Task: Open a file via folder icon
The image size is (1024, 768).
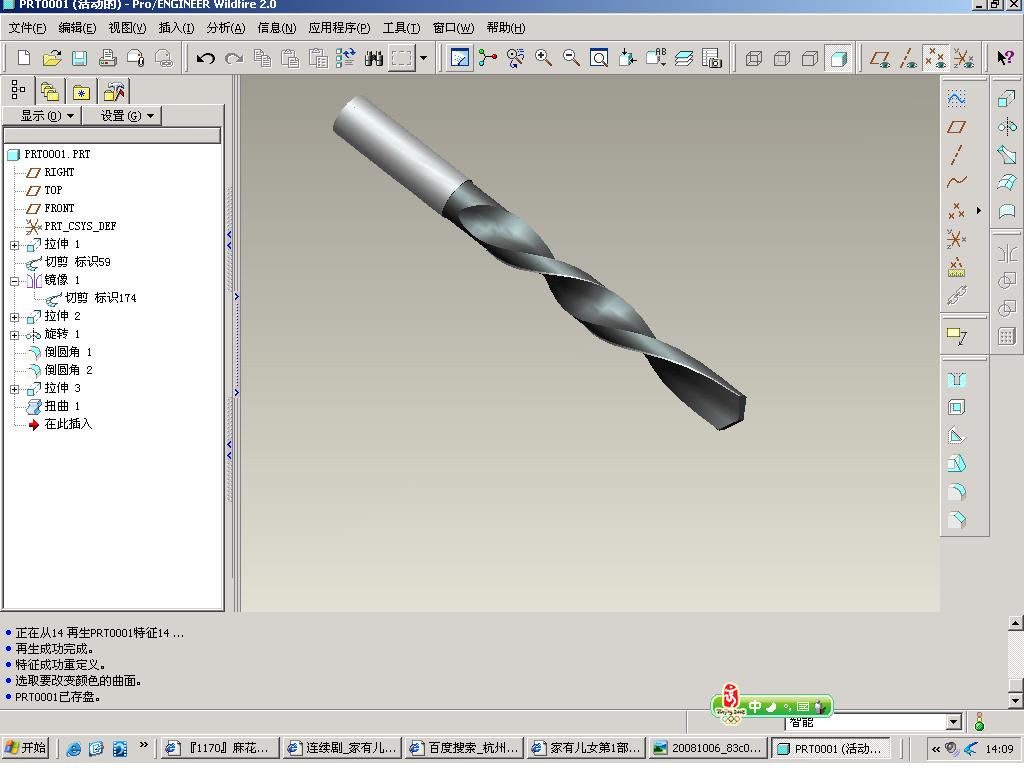Action: click(52, 58)
